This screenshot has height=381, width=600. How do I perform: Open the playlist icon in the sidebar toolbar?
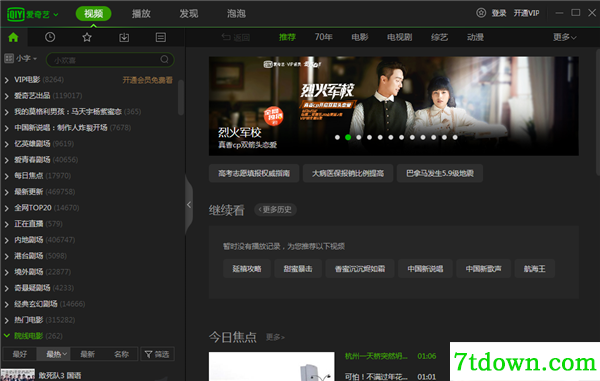tap(161, 37)
